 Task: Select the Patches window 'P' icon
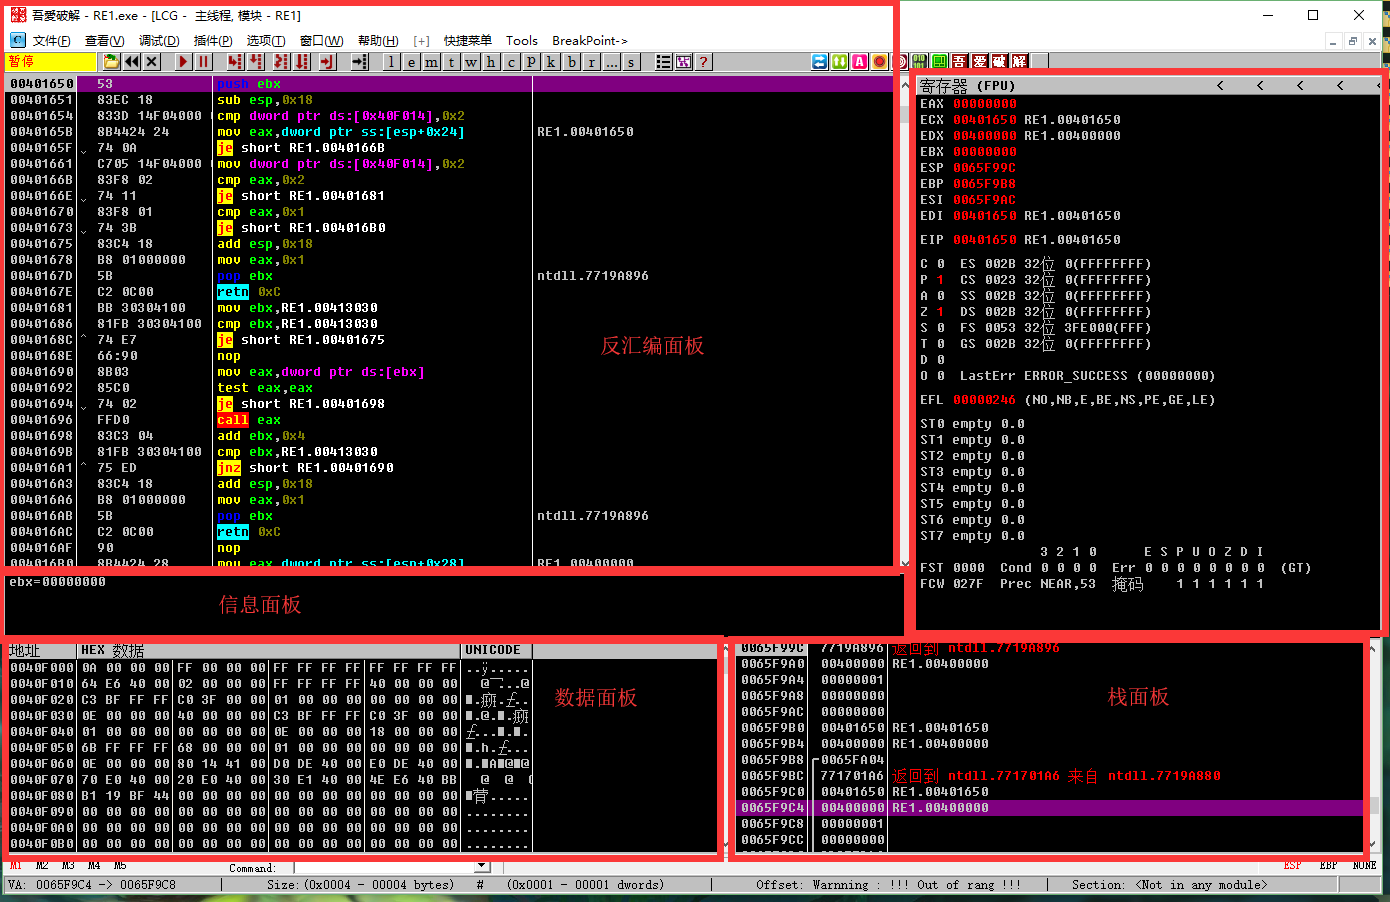coord(532,62)
